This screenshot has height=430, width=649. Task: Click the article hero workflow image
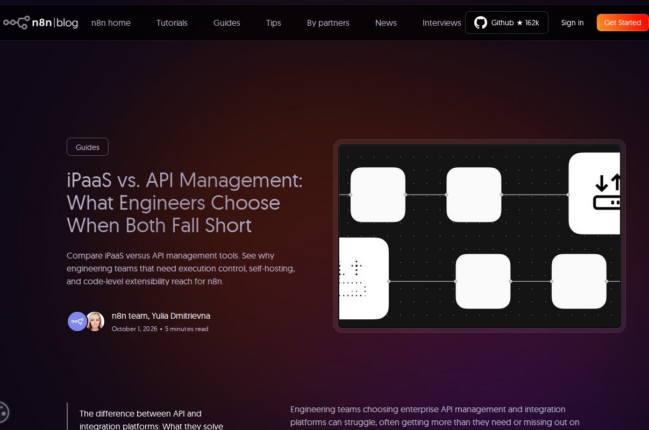pyautogui.click(x=479, y=236)
